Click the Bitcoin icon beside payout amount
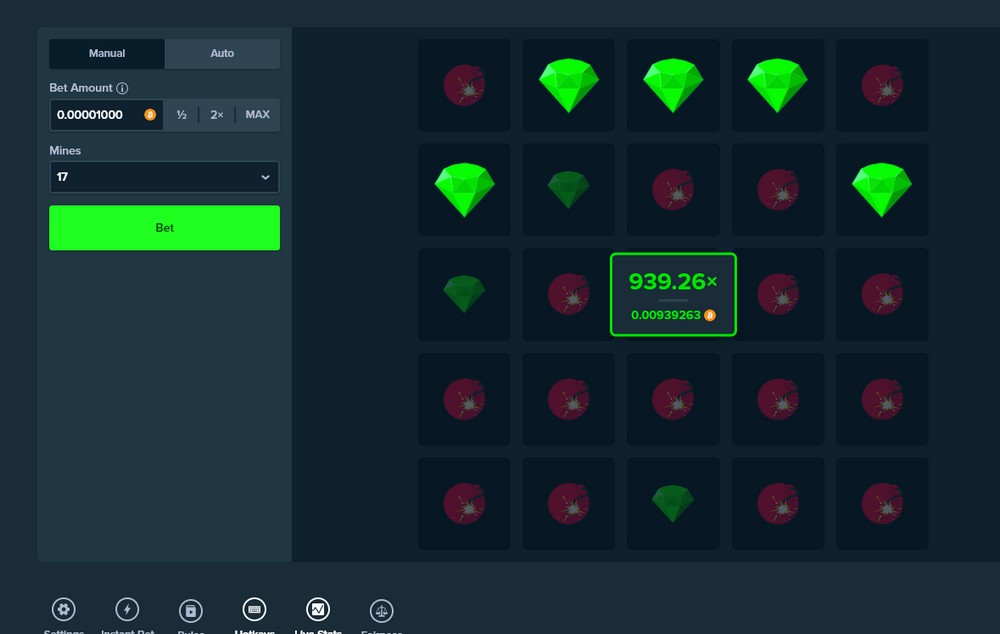 pos(710,315)
